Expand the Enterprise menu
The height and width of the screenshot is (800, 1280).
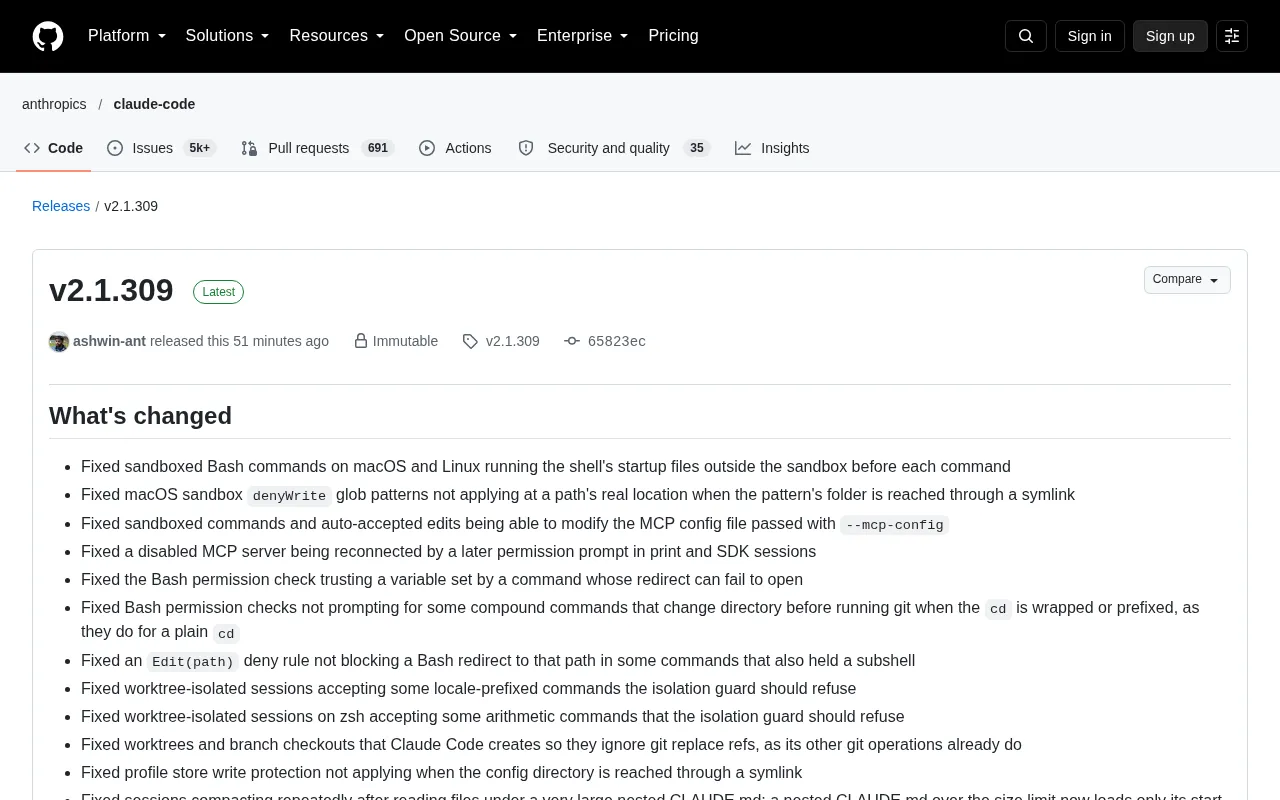[x=583, y=36]
